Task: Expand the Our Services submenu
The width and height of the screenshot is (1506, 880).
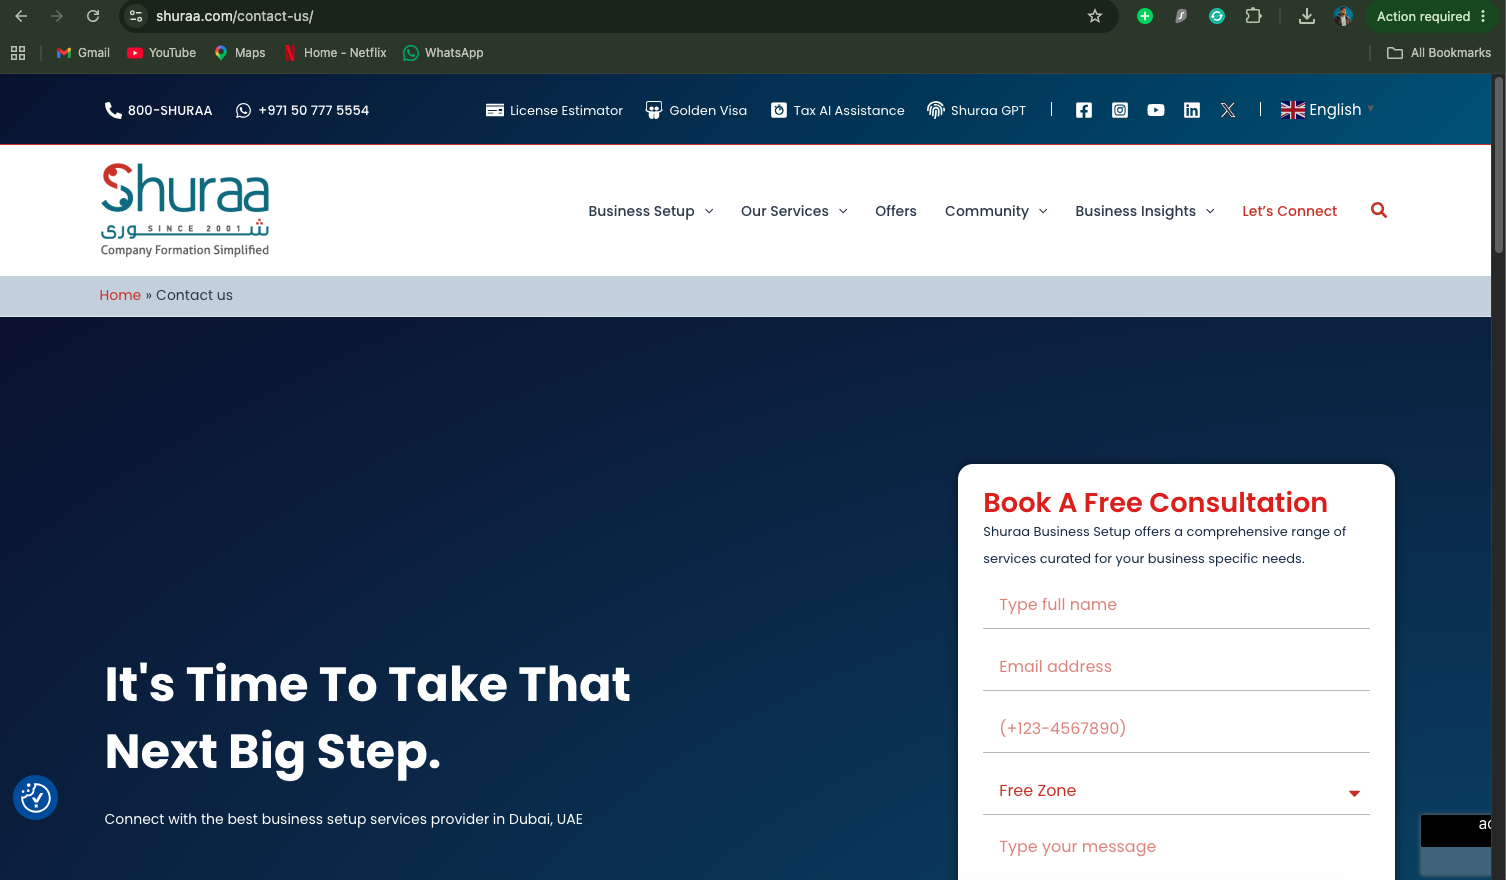Action: click(x=794, y=211)
